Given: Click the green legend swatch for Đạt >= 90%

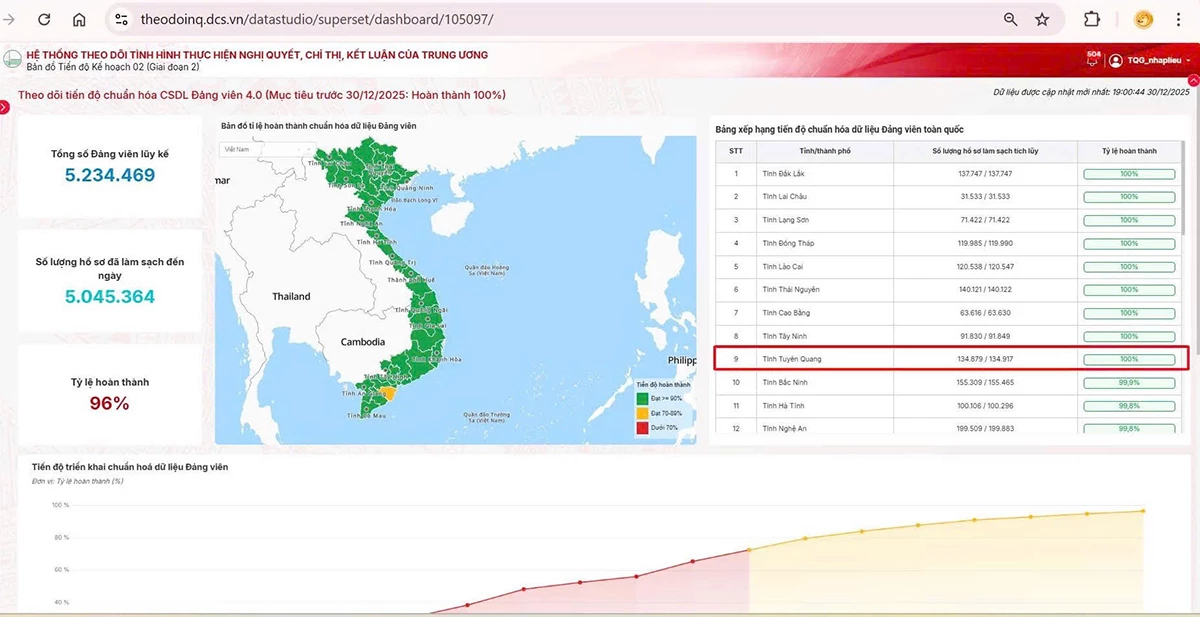Looking at the screenshot, I should (642, 398).
